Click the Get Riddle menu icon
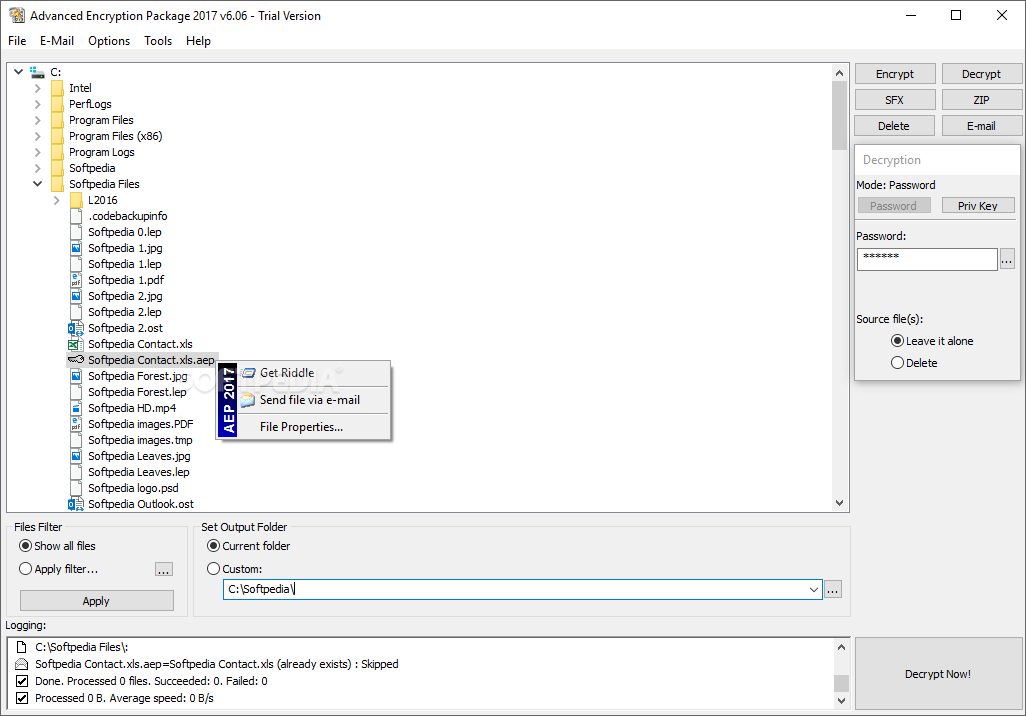Screen dimensions: 1026x716 coord(248,373)
